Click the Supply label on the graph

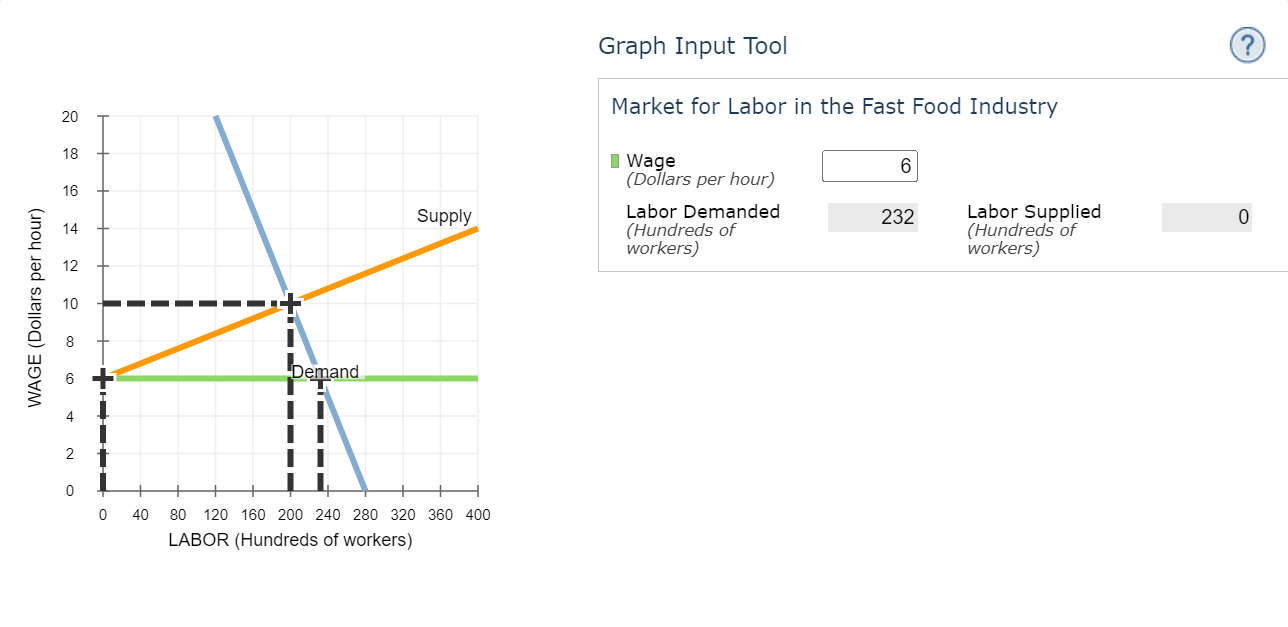coord(444,216)
